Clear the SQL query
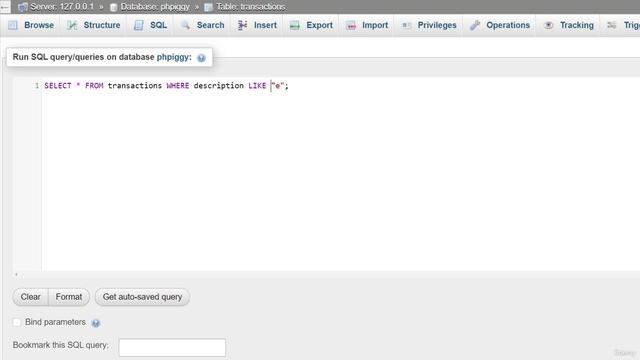 [x=31, y=297]
